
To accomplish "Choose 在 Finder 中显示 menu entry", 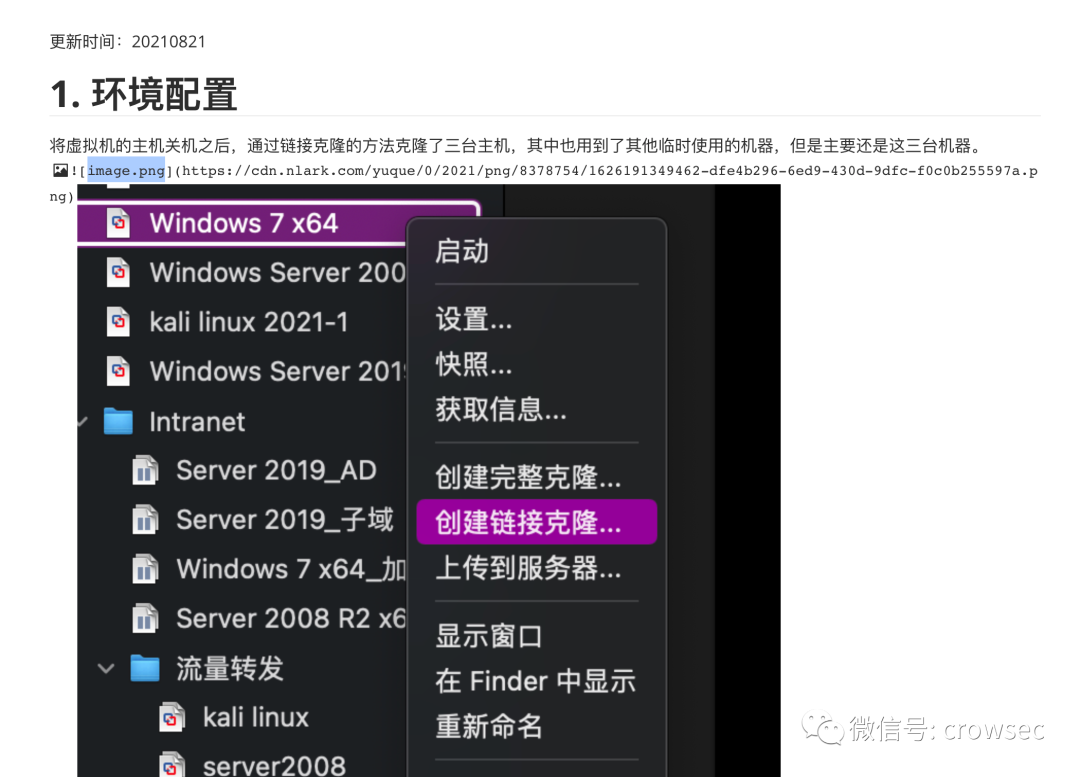I will [537, 681].
